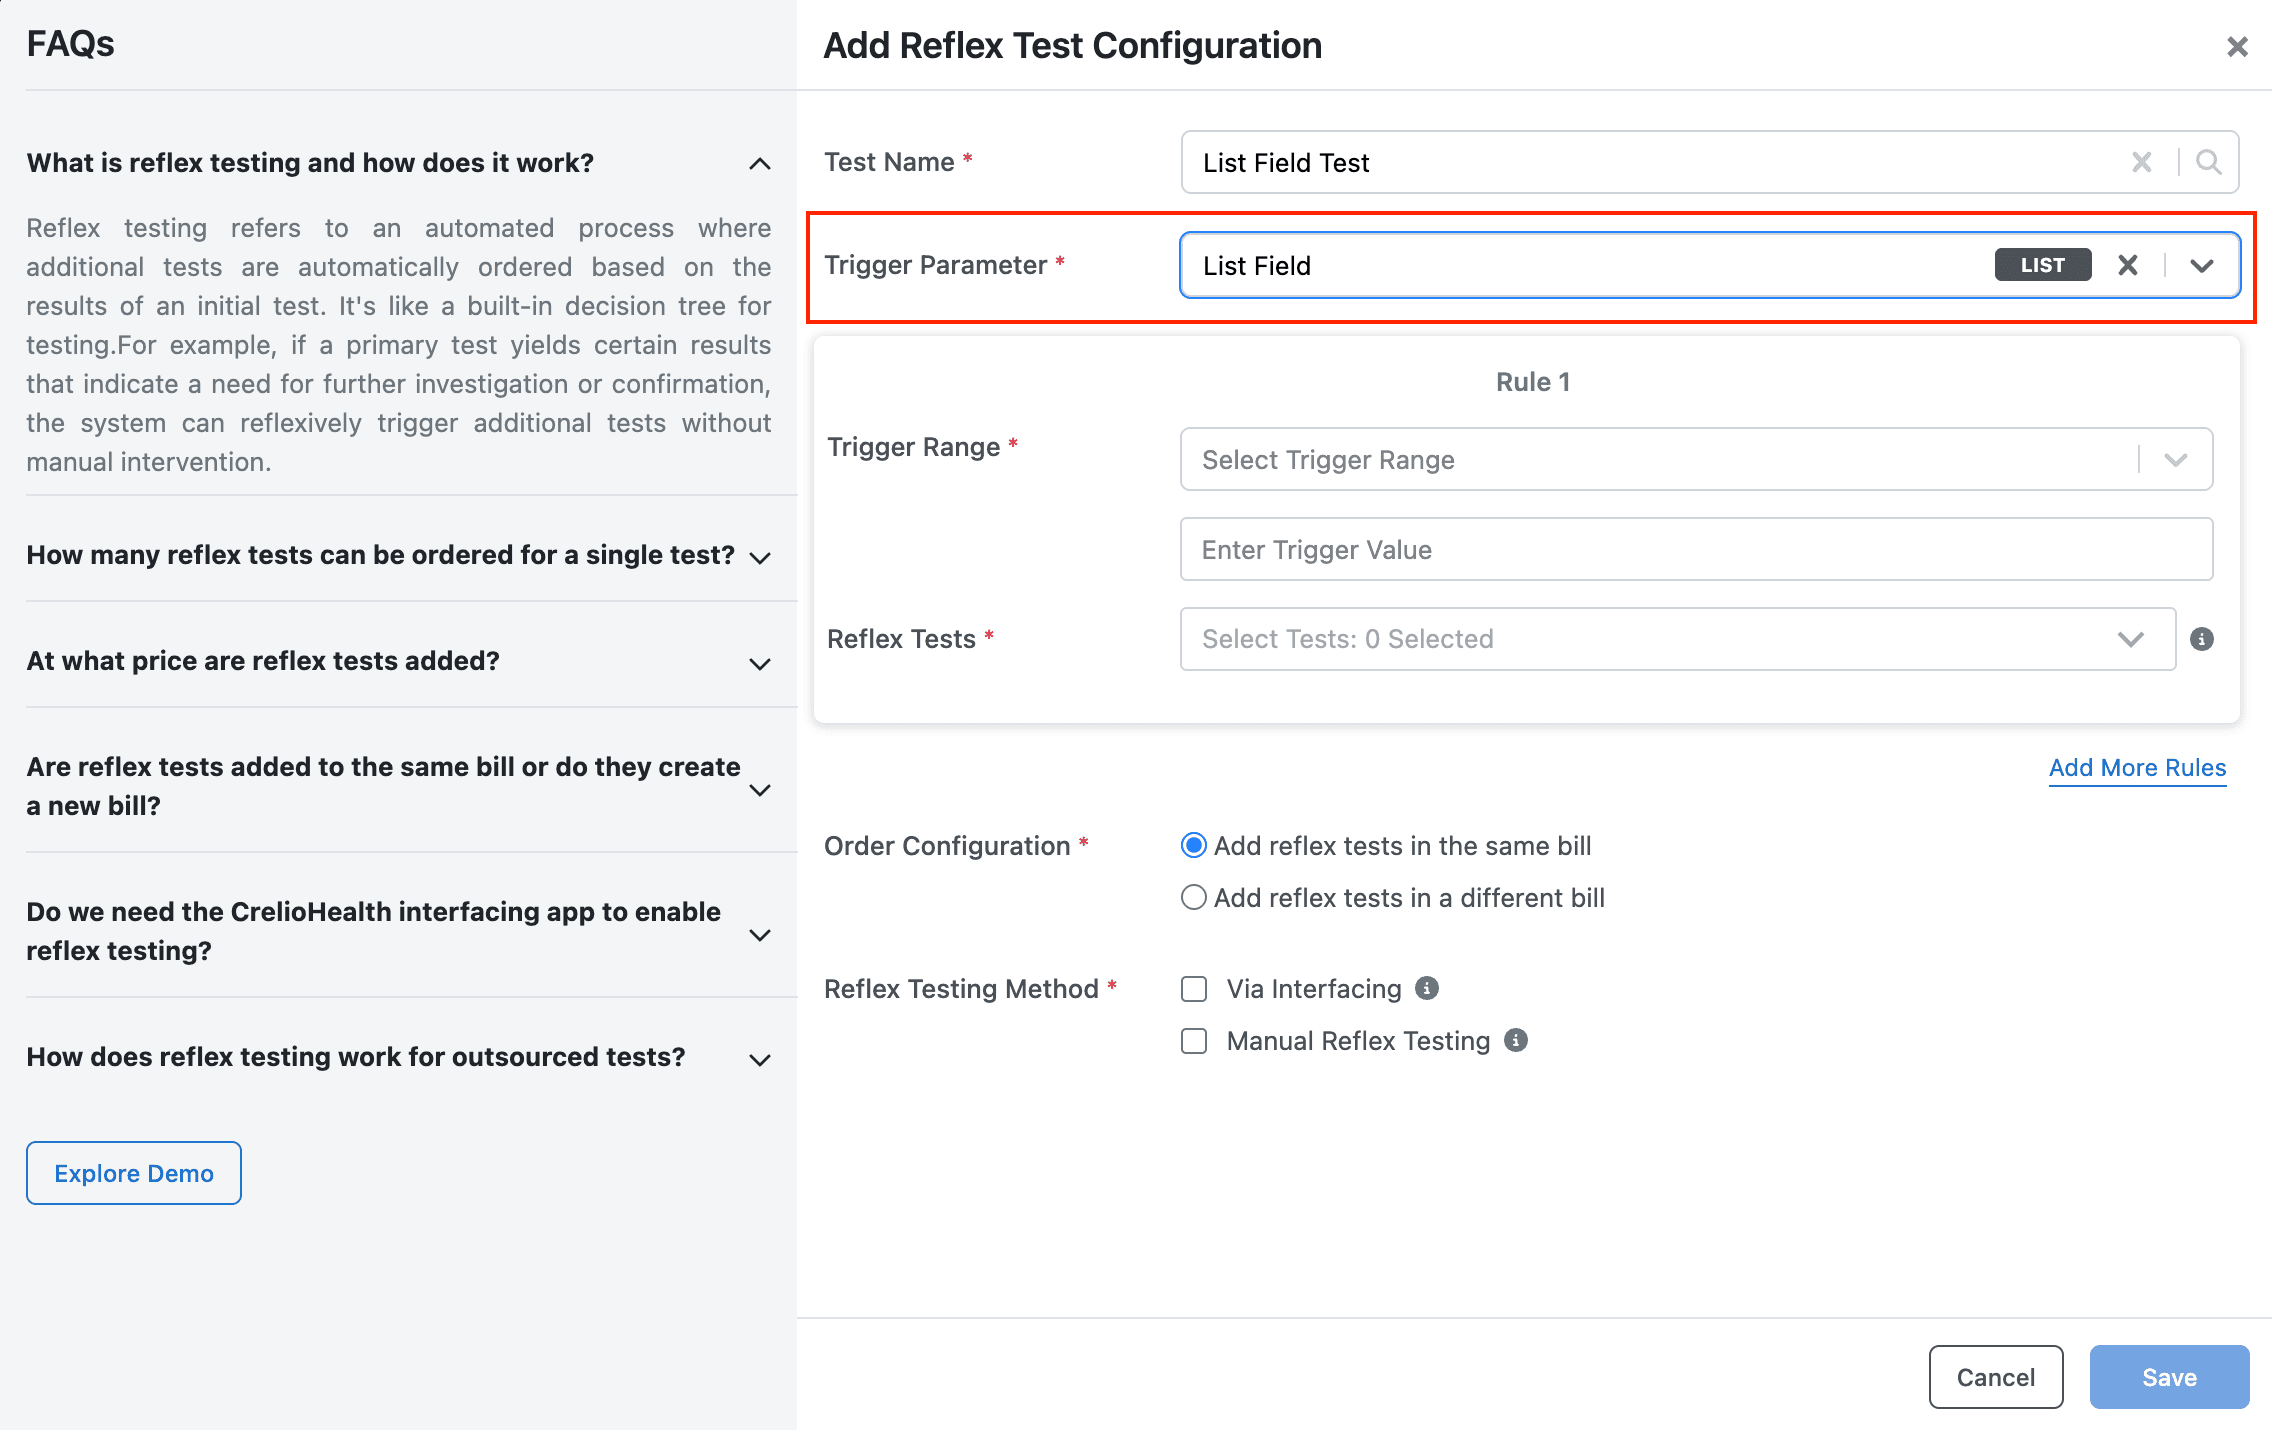Image resolution: width=2272 pixels, height=1430 pixels.
Task: Click the Manual Reflex Testing info icon
Action: click(1516, 1040)
